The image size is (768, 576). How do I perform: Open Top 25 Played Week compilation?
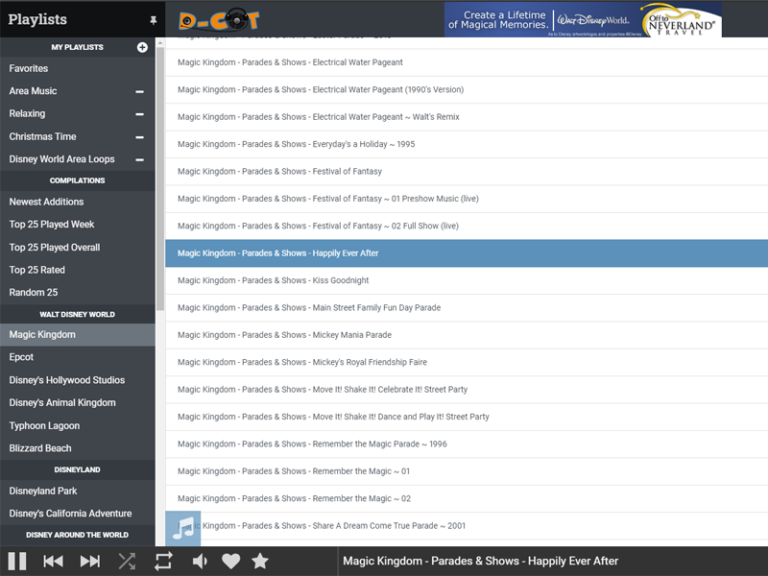52,224
